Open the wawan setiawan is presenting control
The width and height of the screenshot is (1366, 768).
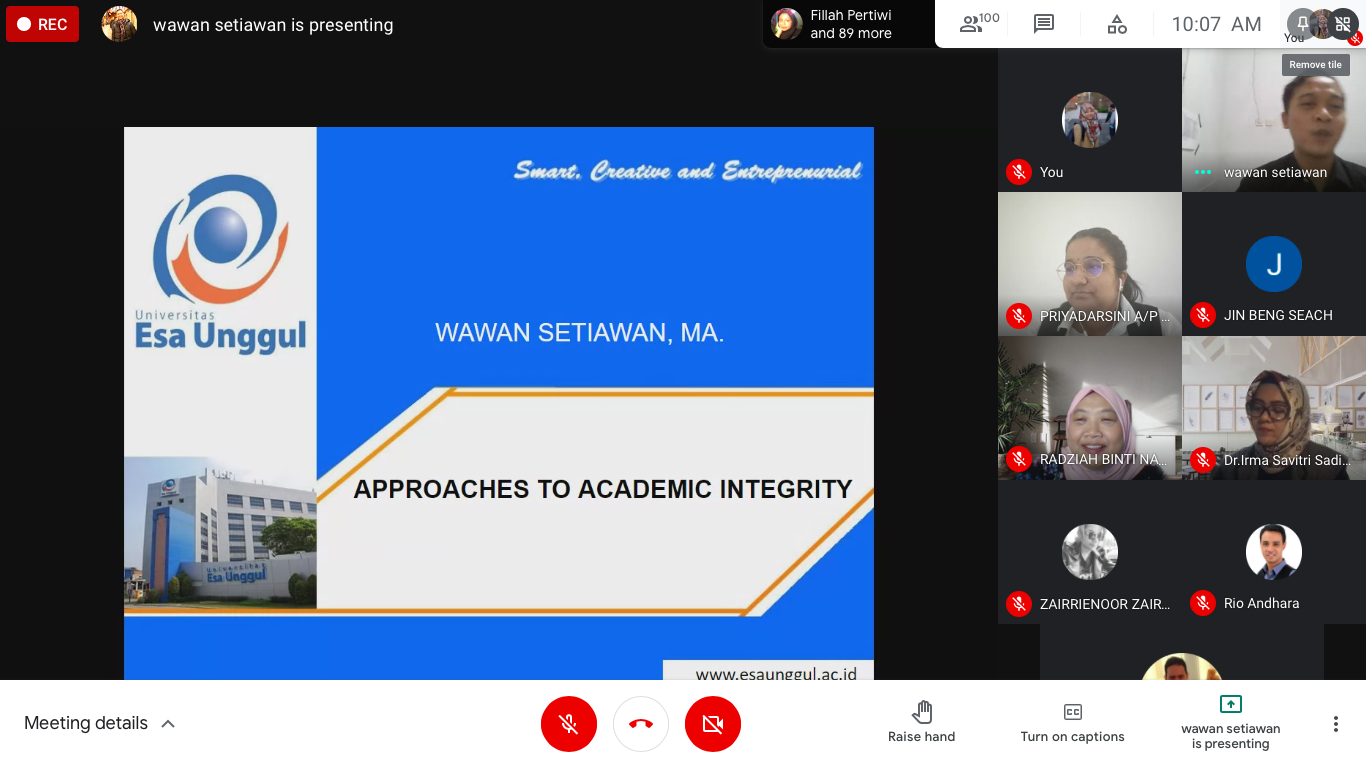pyautogui.click(x=1231, y=723)
